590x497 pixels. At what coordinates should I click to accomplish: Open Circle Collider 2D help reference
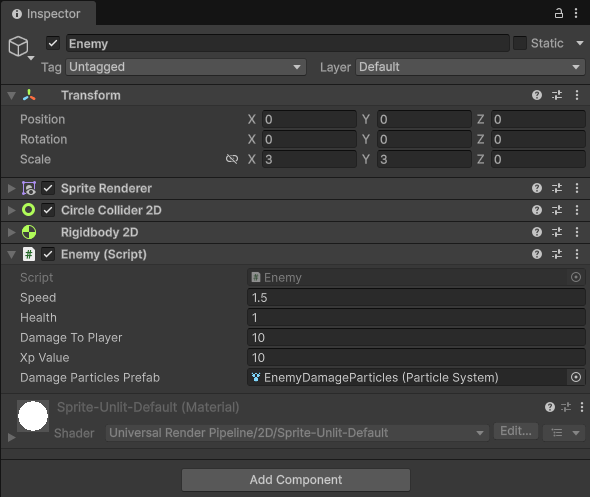537,210
